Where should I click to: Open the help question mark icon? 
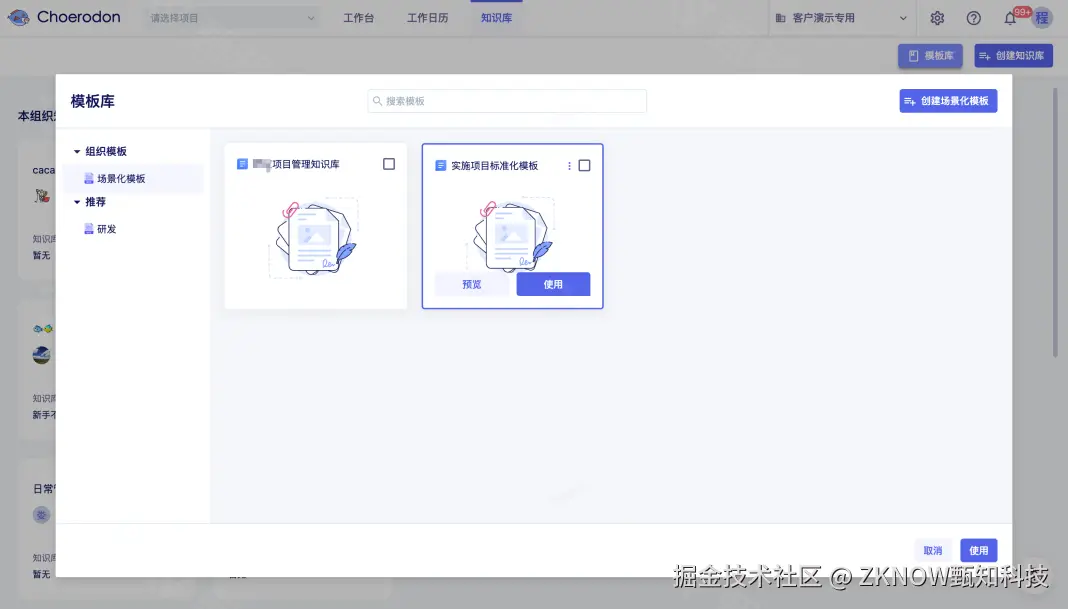(x=973, y=17)
